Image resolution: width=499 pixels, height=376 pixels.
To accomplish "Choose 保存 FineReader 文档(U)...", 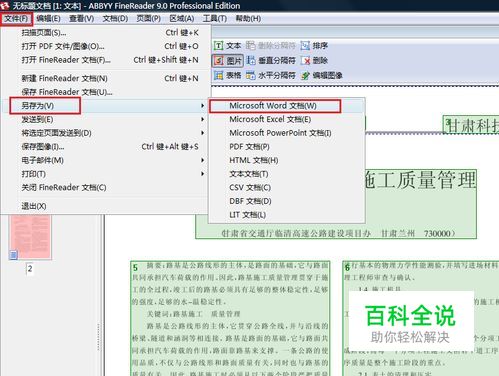I will tap(106, 92).
